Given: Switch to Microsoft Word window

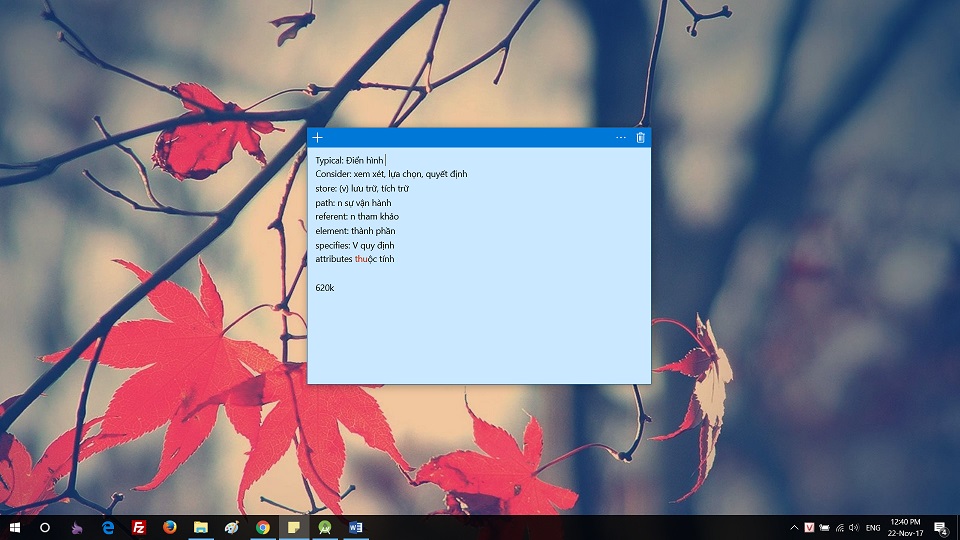Looking at the screenshot, I should pos(356,527).
